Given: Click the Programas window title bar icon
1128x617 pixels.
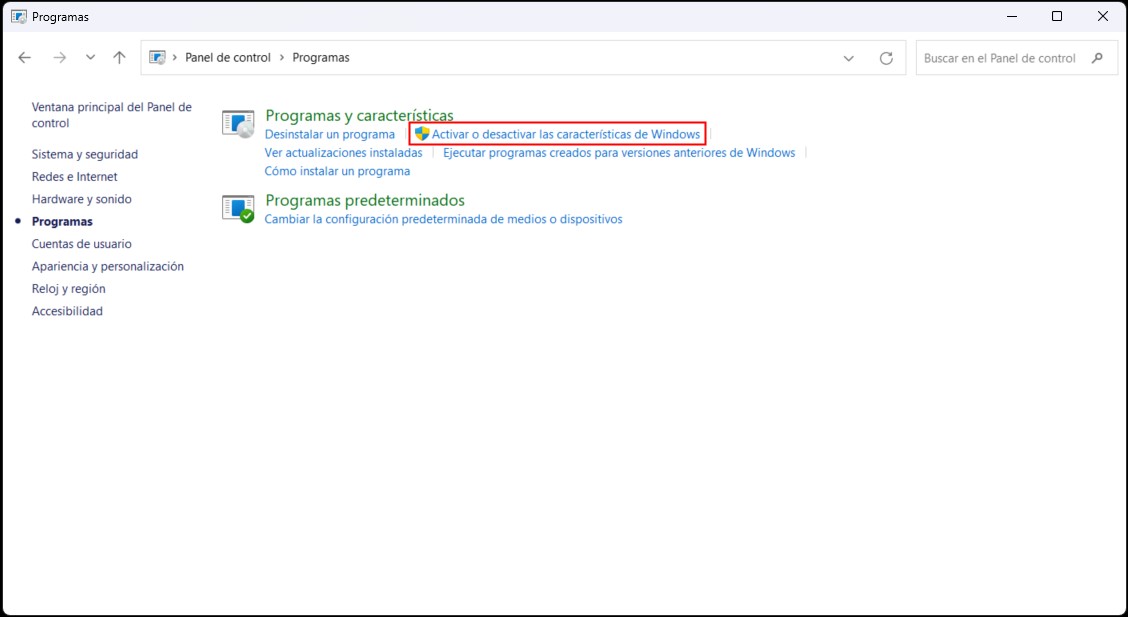Looking at the screenshot, I should 19,17.
